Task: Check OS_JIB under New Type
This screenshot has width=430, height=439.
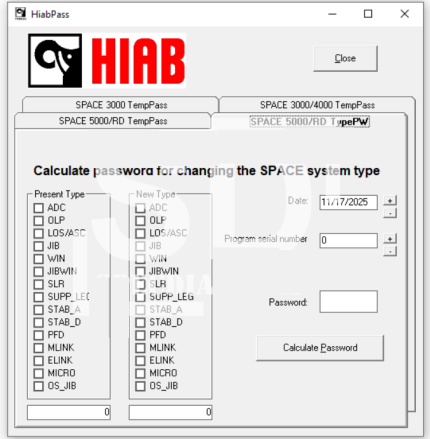Action: (140, 386)
